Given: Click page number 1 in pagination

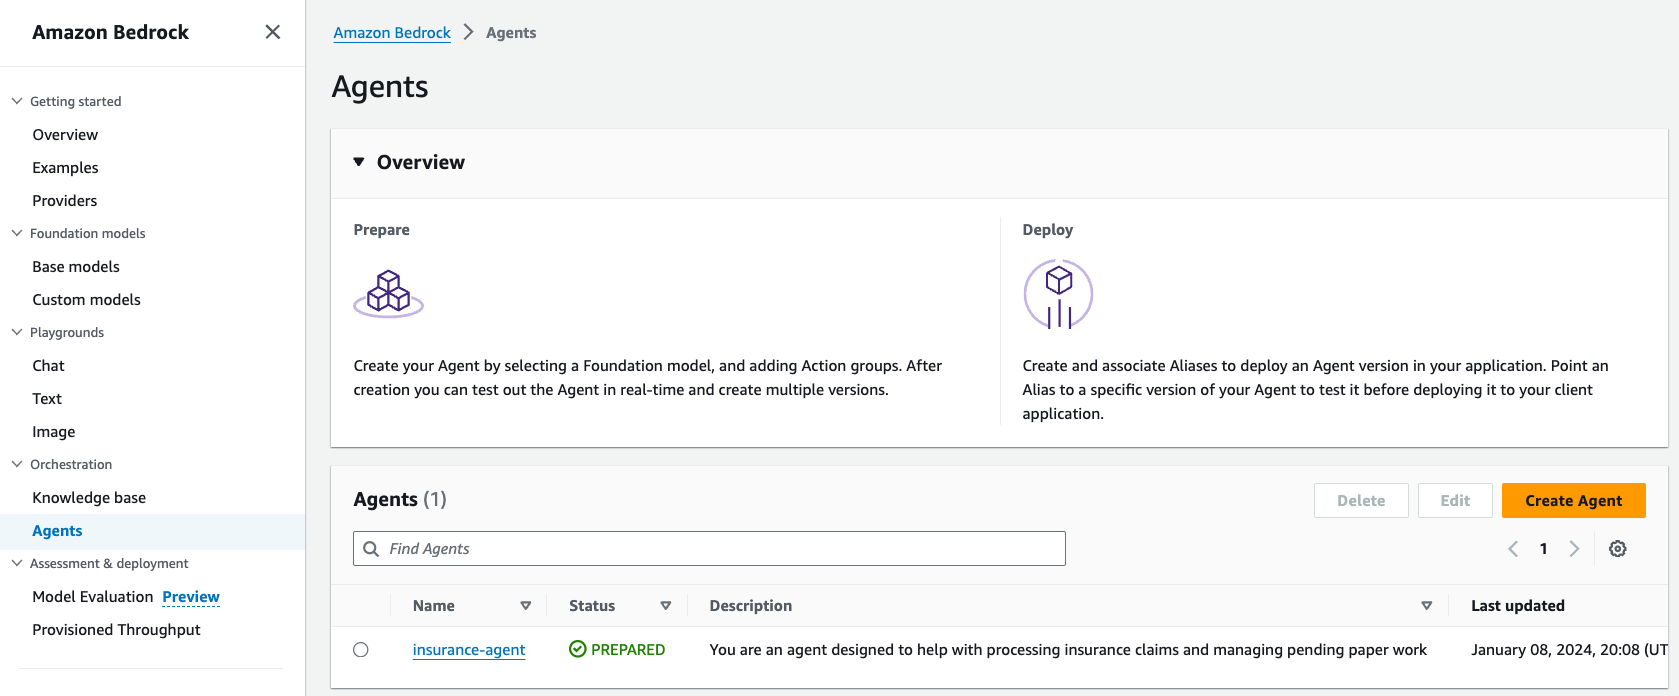Looking at the screenshot, I should click(1544, 549).
